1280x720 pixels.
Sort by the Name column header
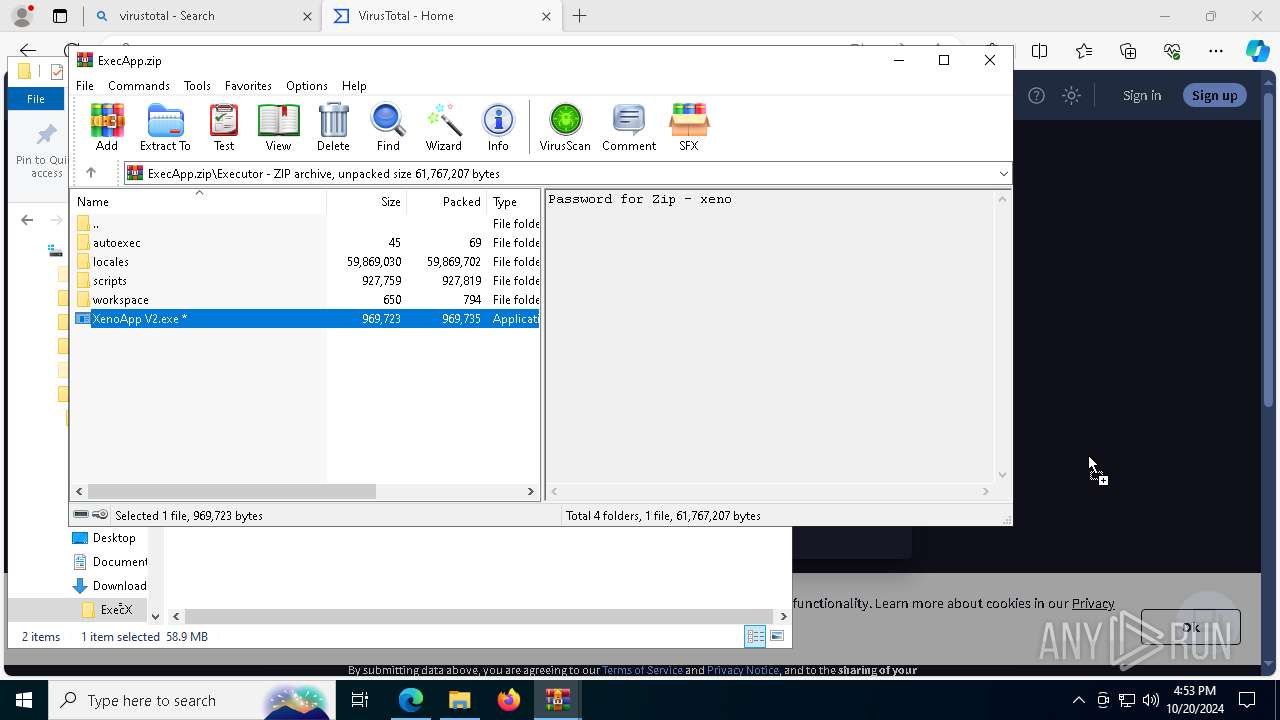(x=199, y=202)
